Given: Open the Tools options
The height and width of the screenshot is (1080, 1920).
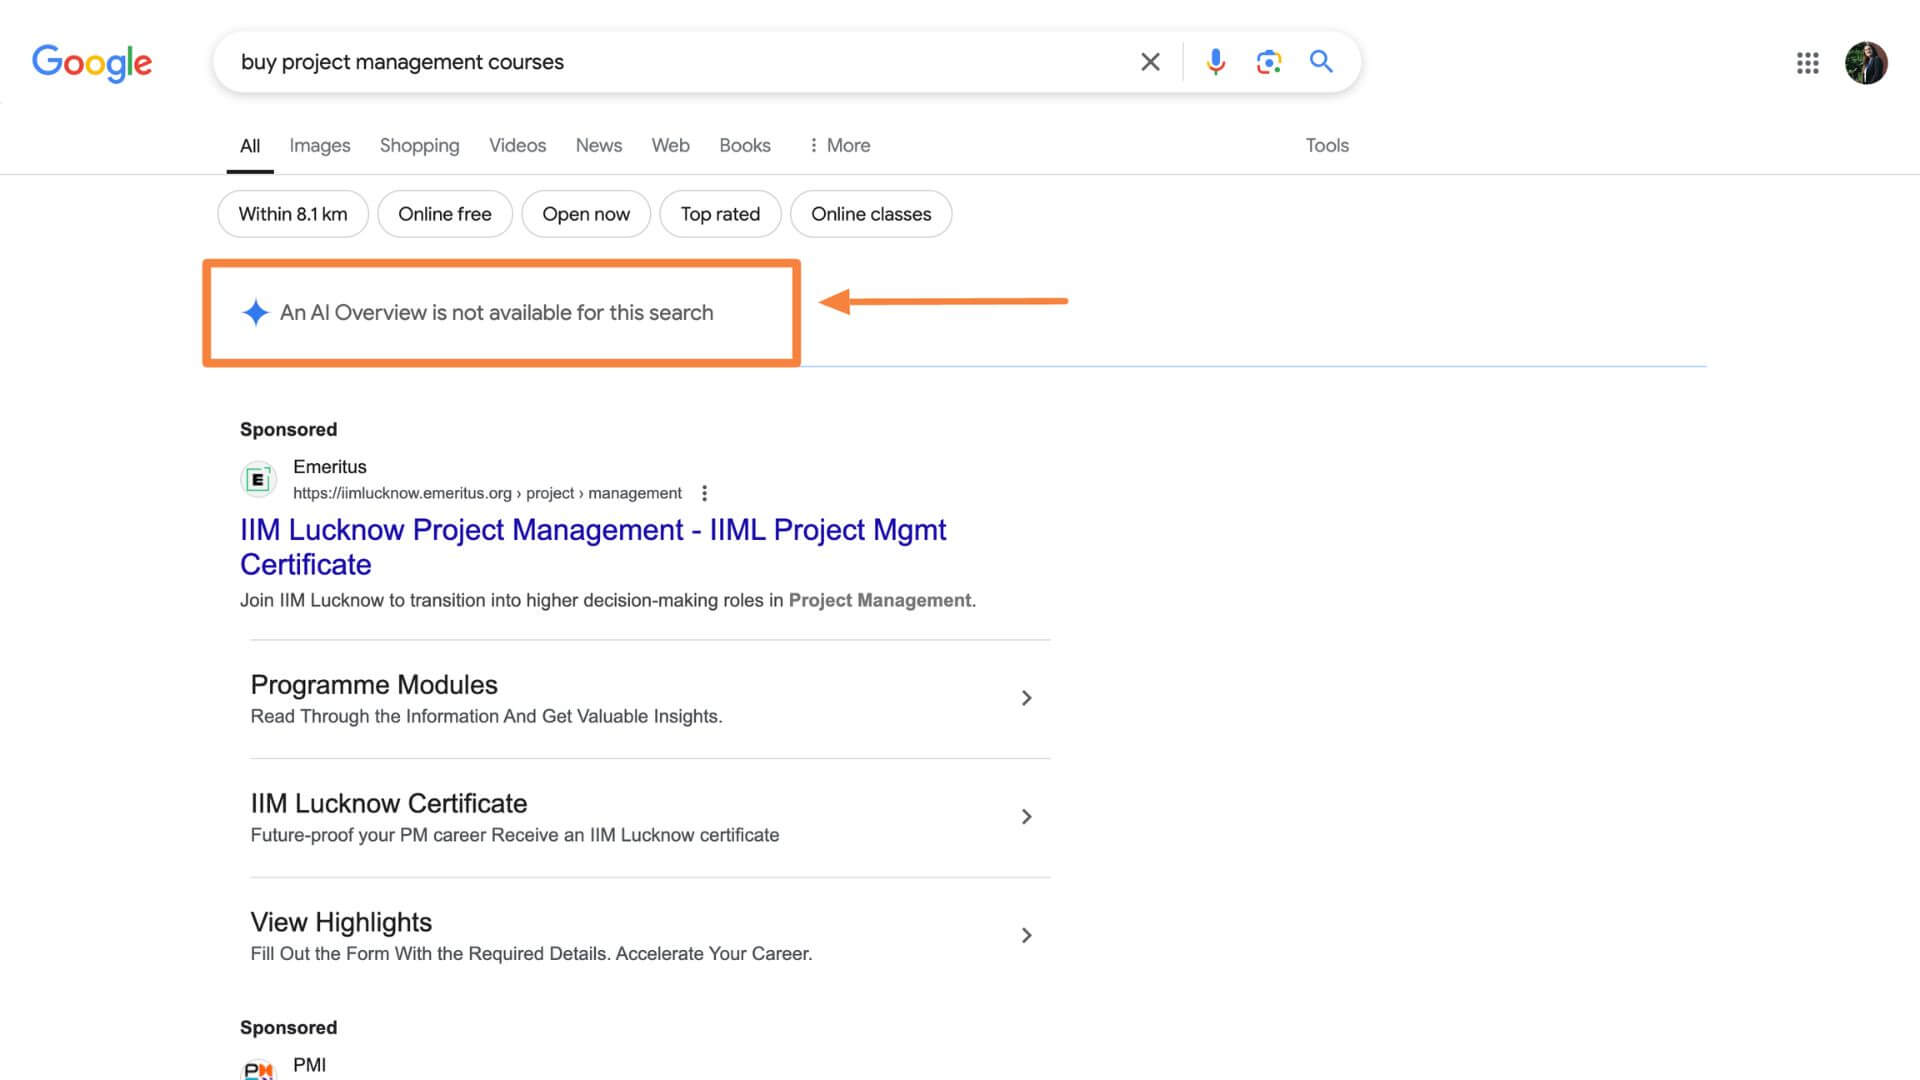Looking at the screenshot, I should coord(1327,145).
